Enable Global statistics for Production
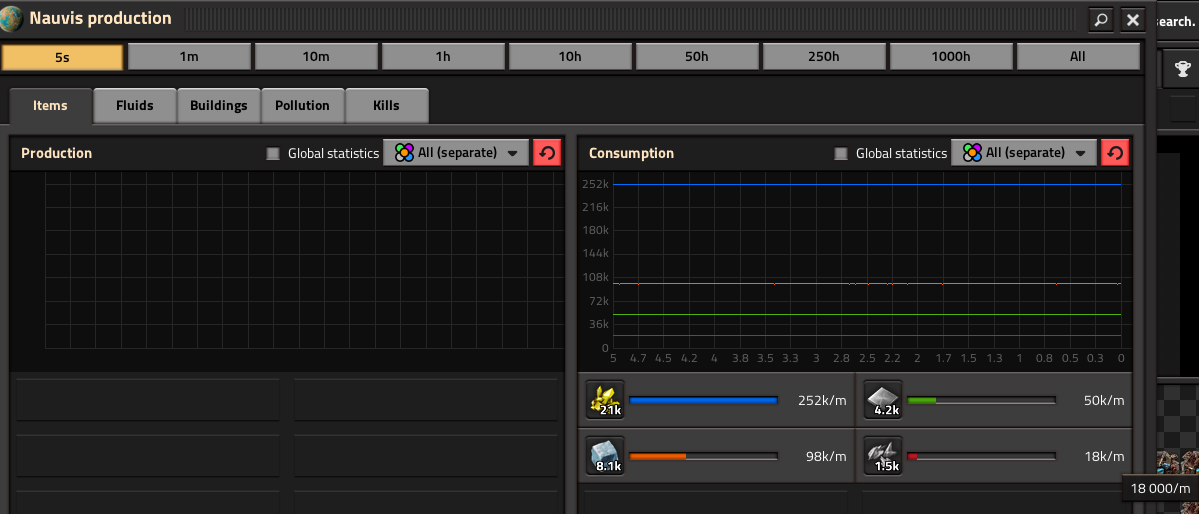This screenshot has width=1199, height=514. click(x=273, y=154)
